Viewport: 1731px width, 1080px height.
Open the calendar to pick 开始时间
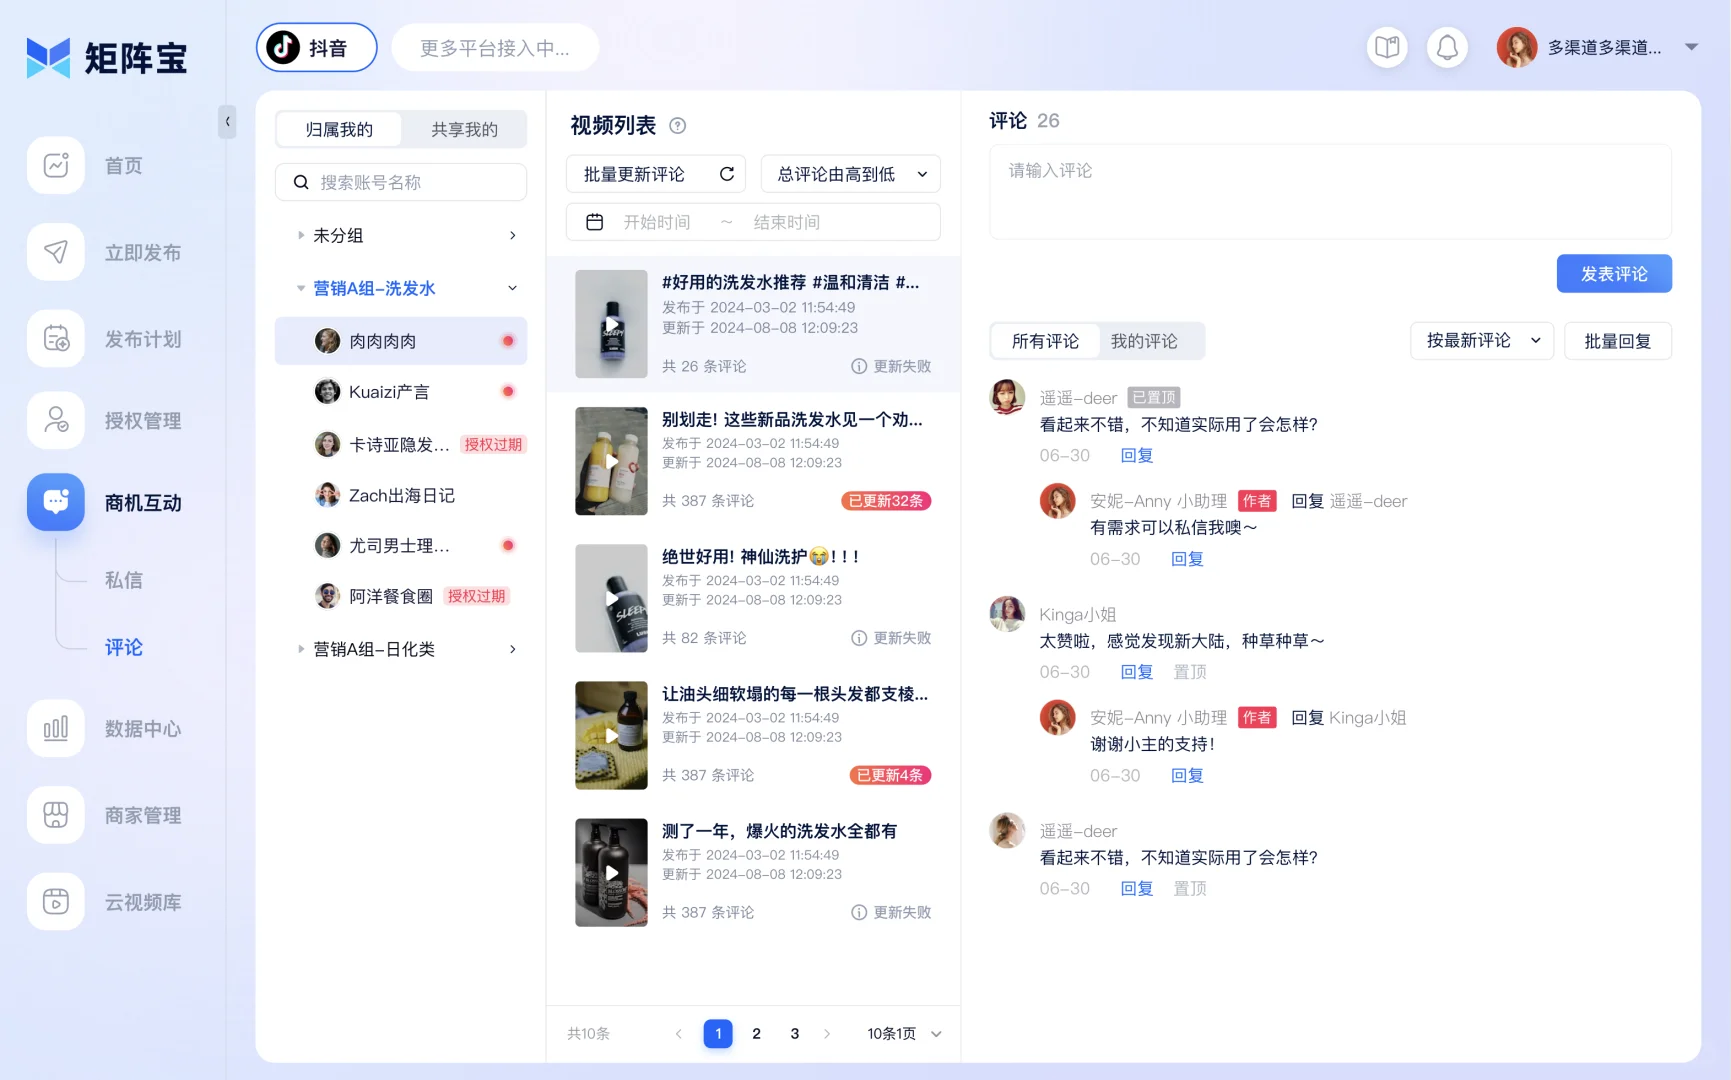tap(594, 221)
